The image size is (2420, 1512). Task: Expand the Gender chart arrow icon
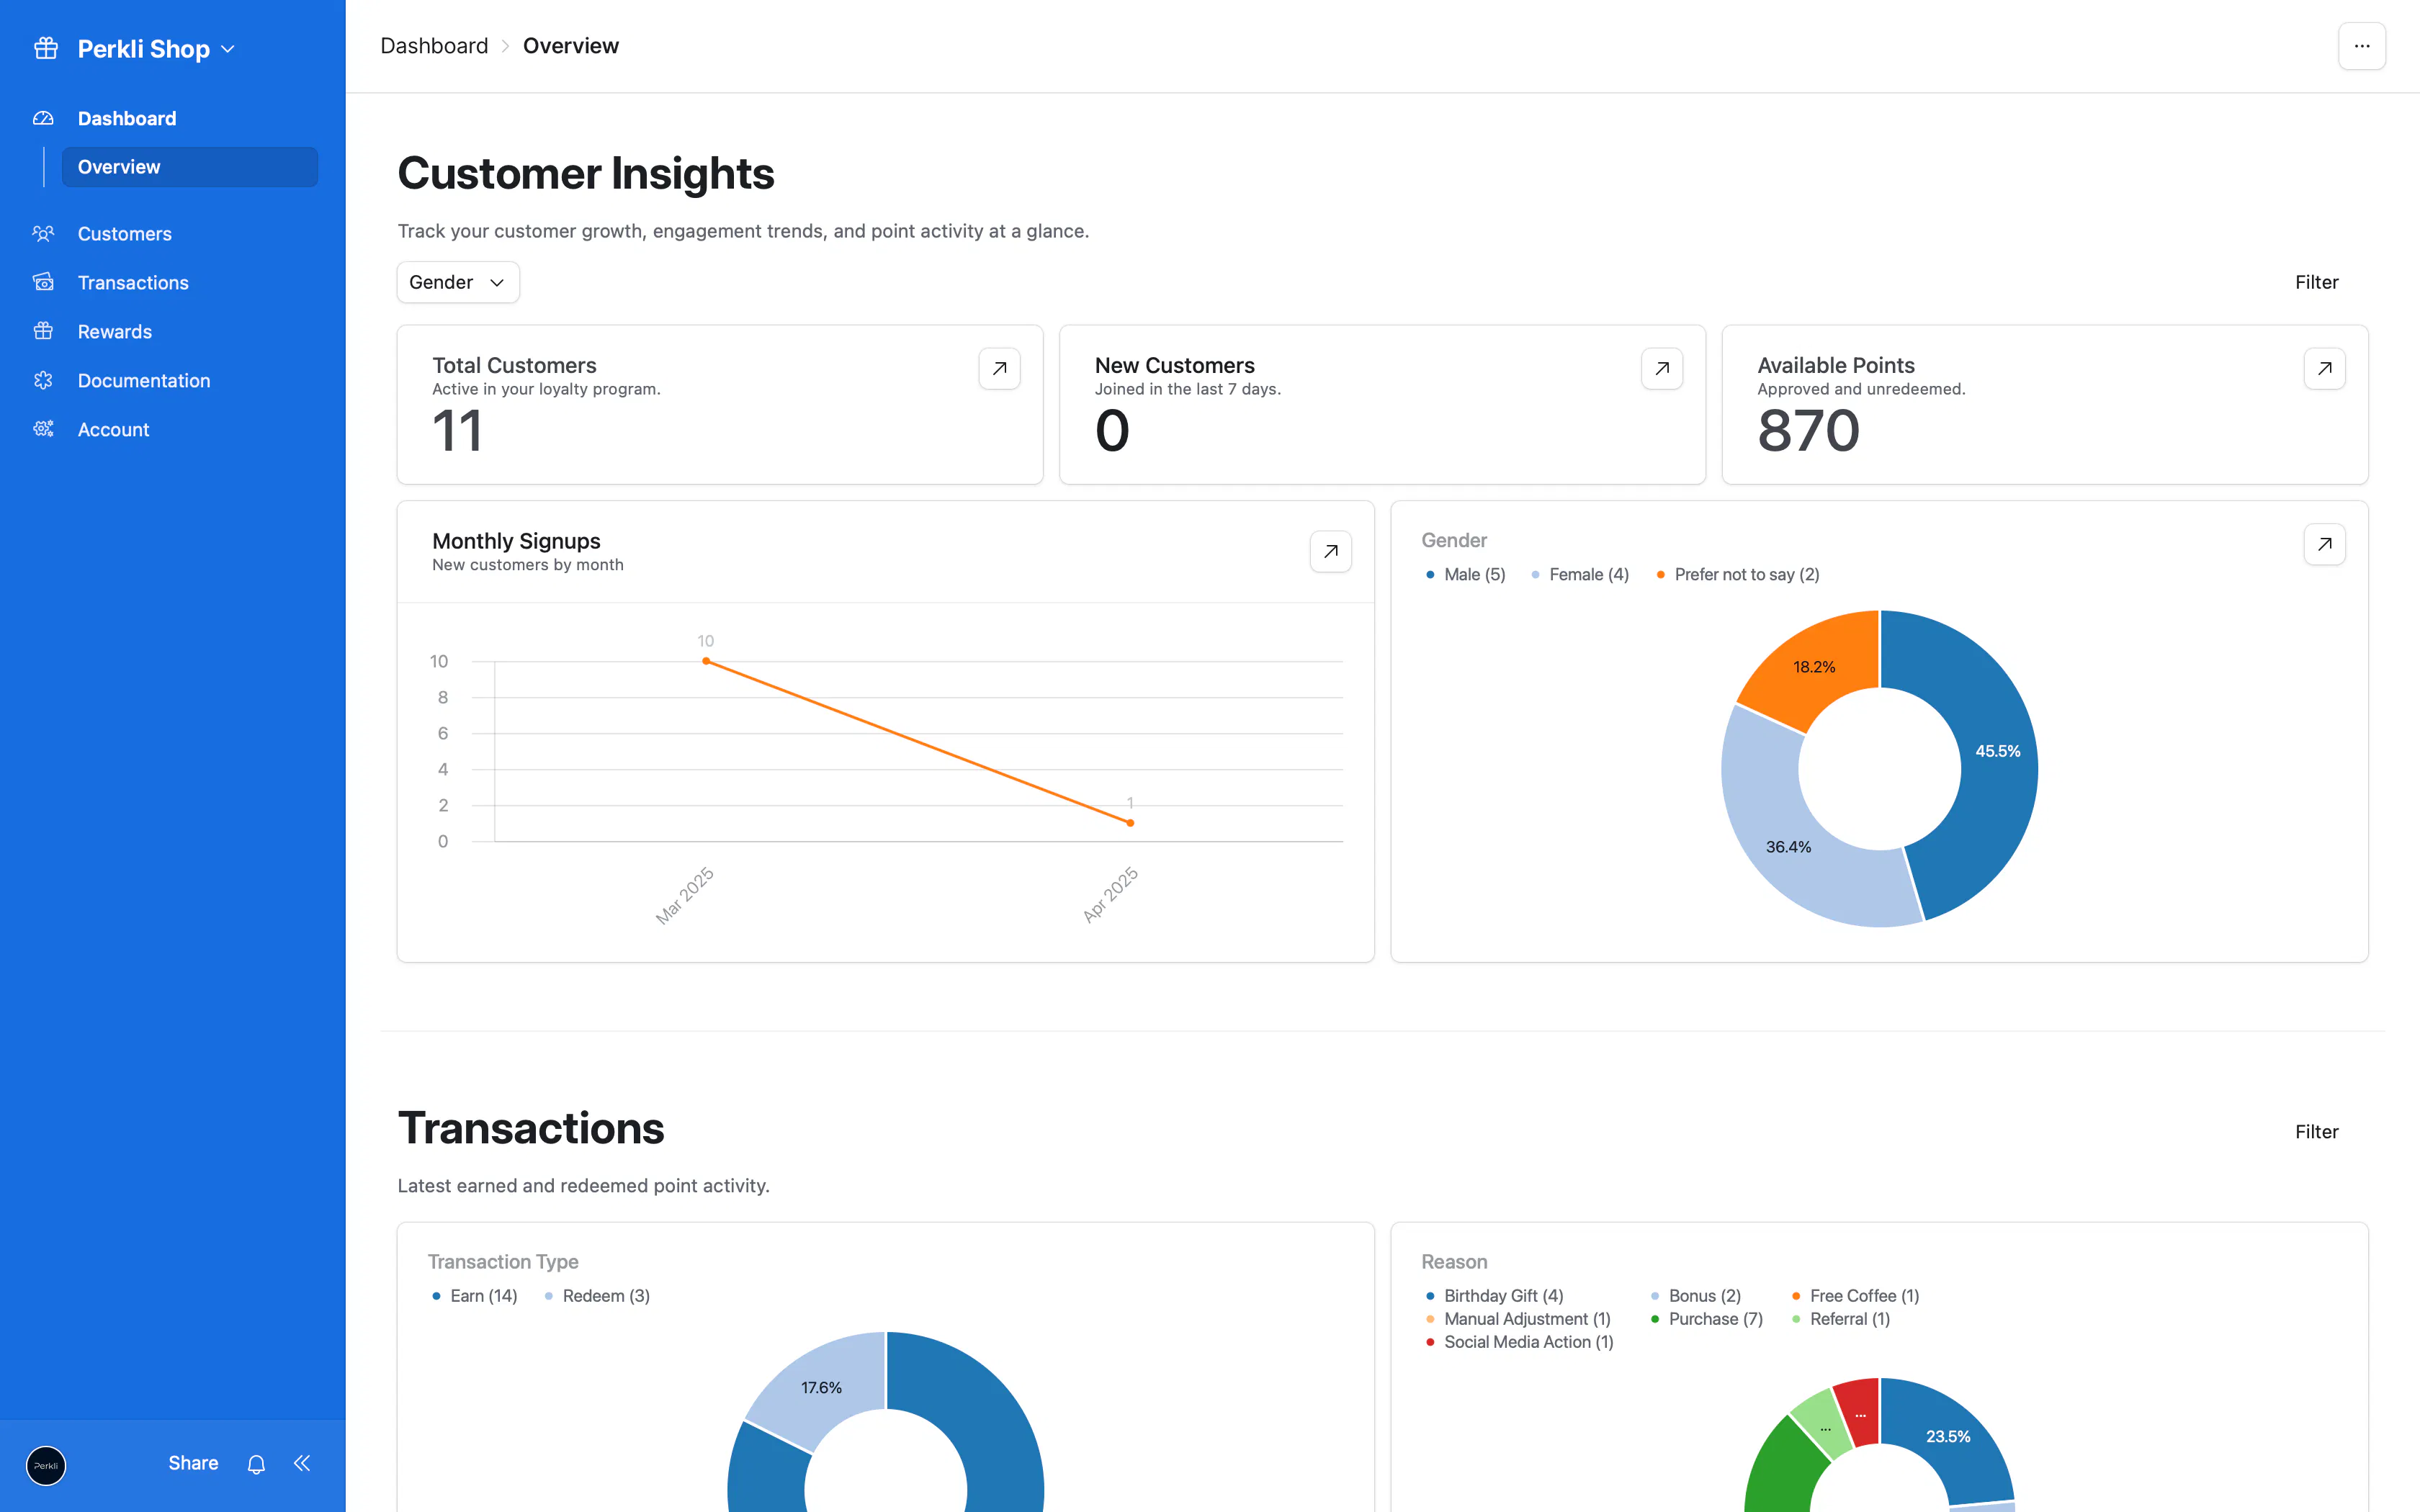click(2324, 544)
